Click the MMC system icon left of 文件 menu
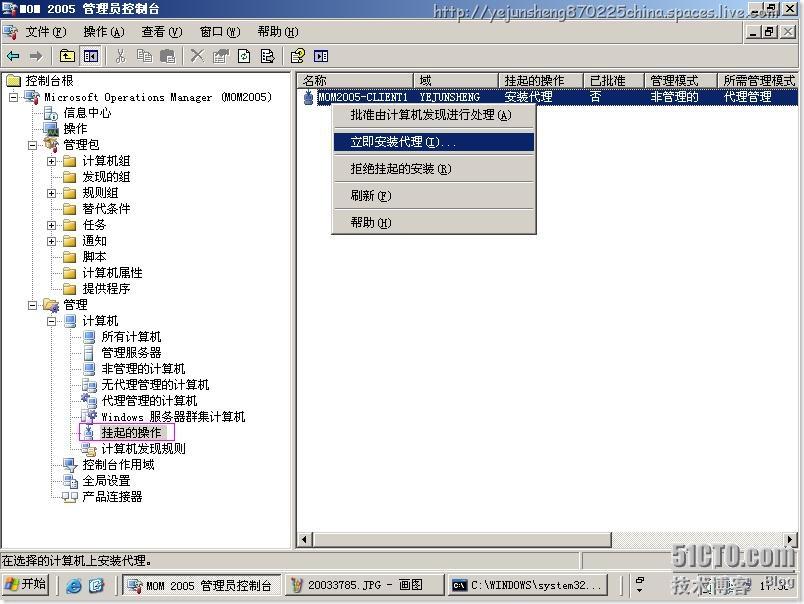804x604 pixels. (10, 32)
